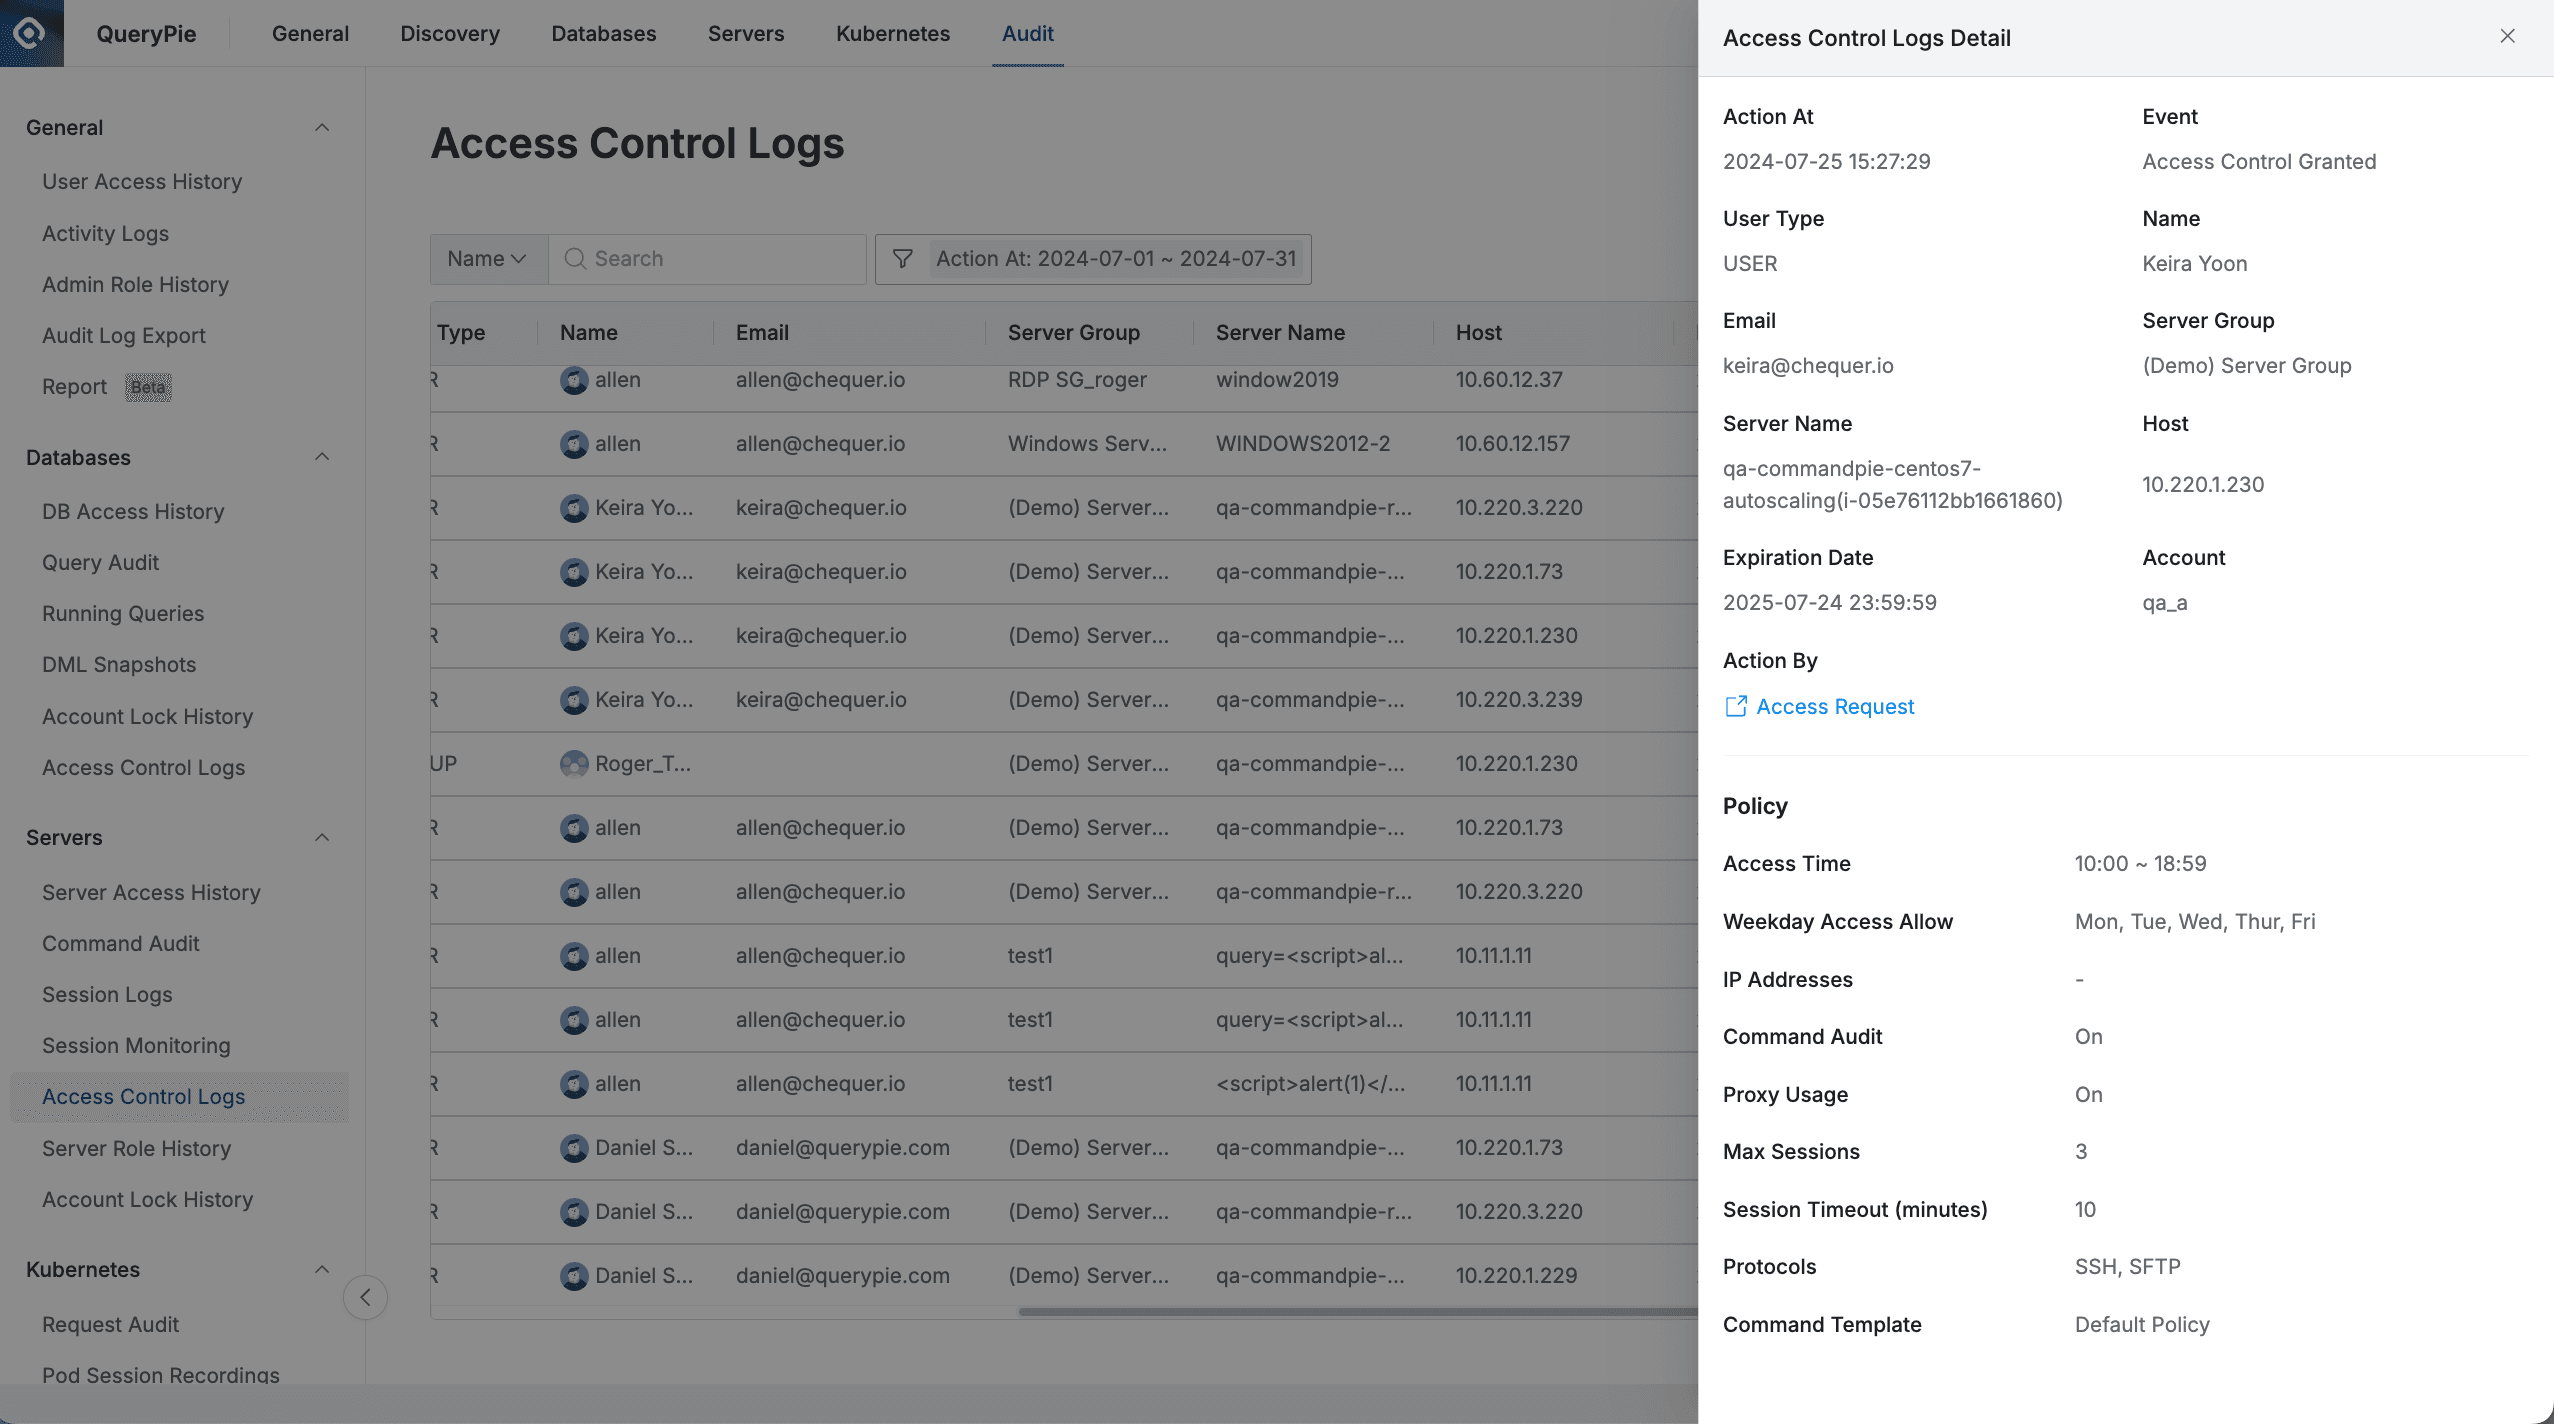The image size is (2554, 1424).
Task: Collapse the General sidebar section
Action: pos(322,126)
